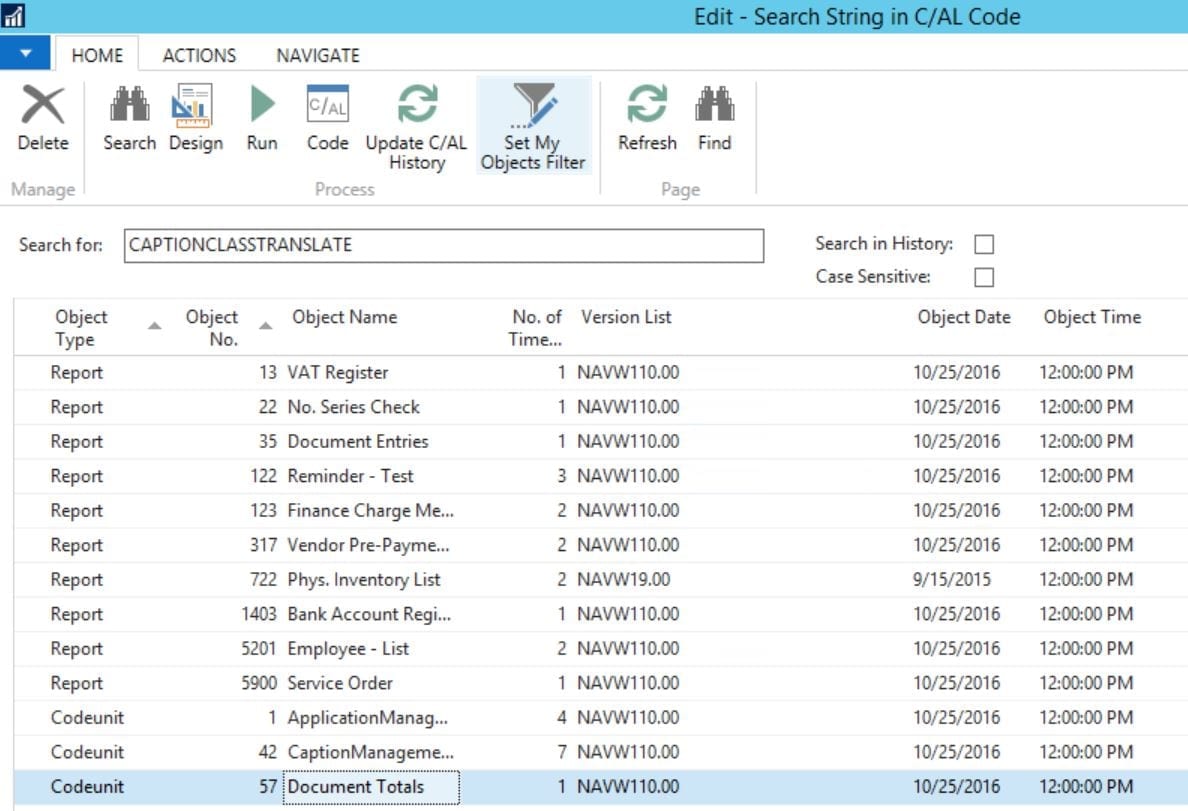Click the Object Name column header
This screenshot has height=811, width=1188.
[345, 317]
